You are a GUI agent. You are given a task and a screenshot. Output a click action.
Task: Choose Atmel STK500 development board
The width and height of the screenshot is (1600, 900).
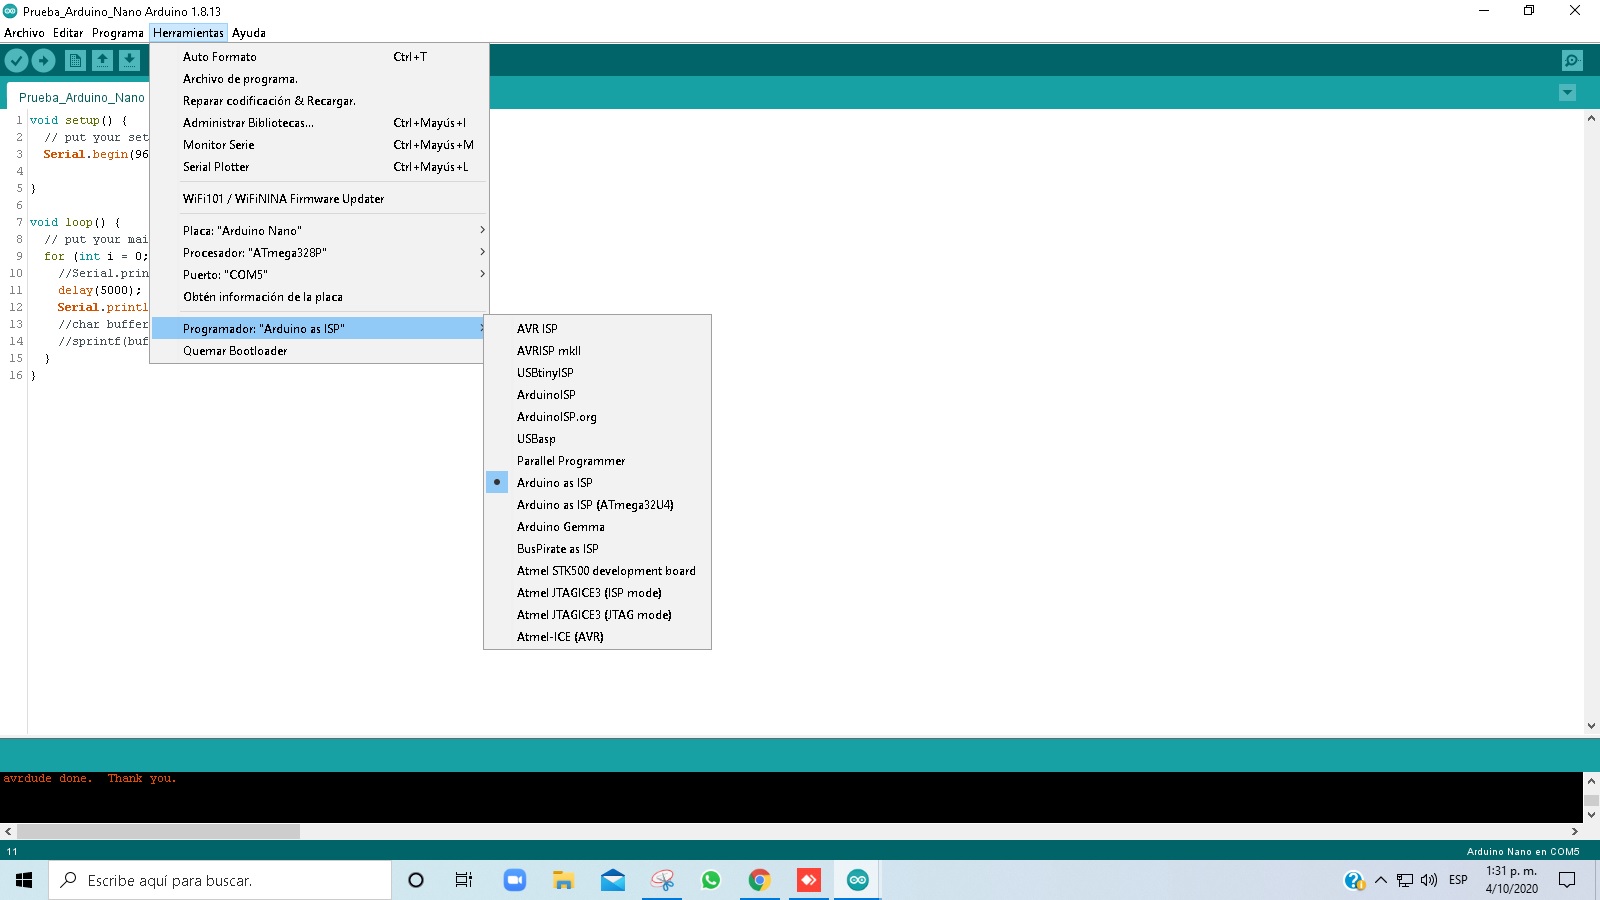597,571
